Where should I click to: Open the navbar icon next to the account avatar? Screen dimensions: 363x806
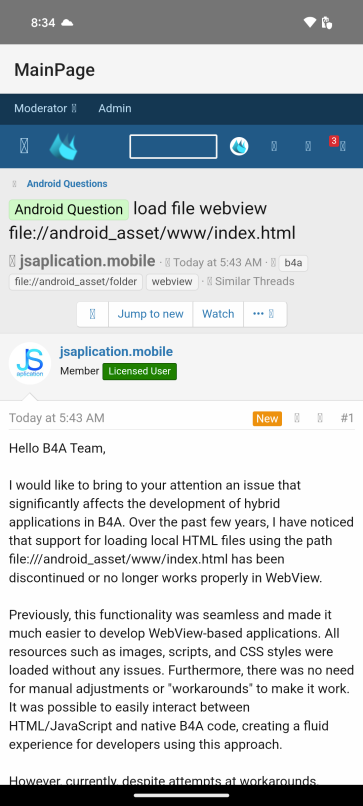274,146
